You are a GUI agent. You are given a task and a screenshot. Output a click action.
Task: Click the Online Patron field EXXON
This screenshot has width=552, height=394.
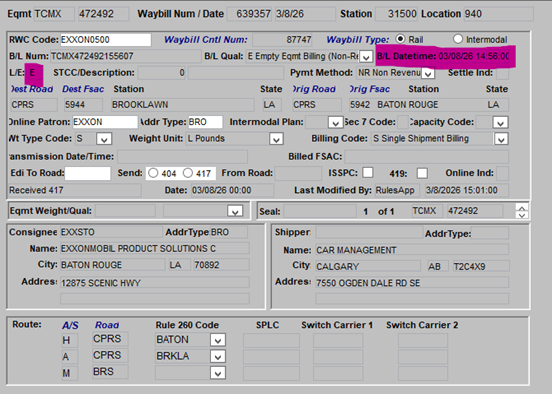[105, 122]
